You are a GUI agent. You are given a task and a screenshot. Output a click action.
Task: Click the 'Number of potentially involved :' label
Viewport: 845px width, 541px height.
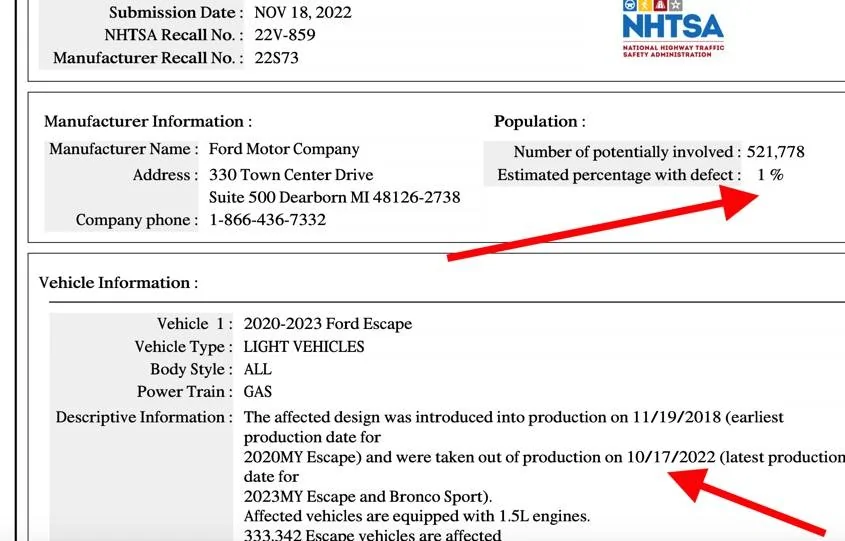coord(627,152)
